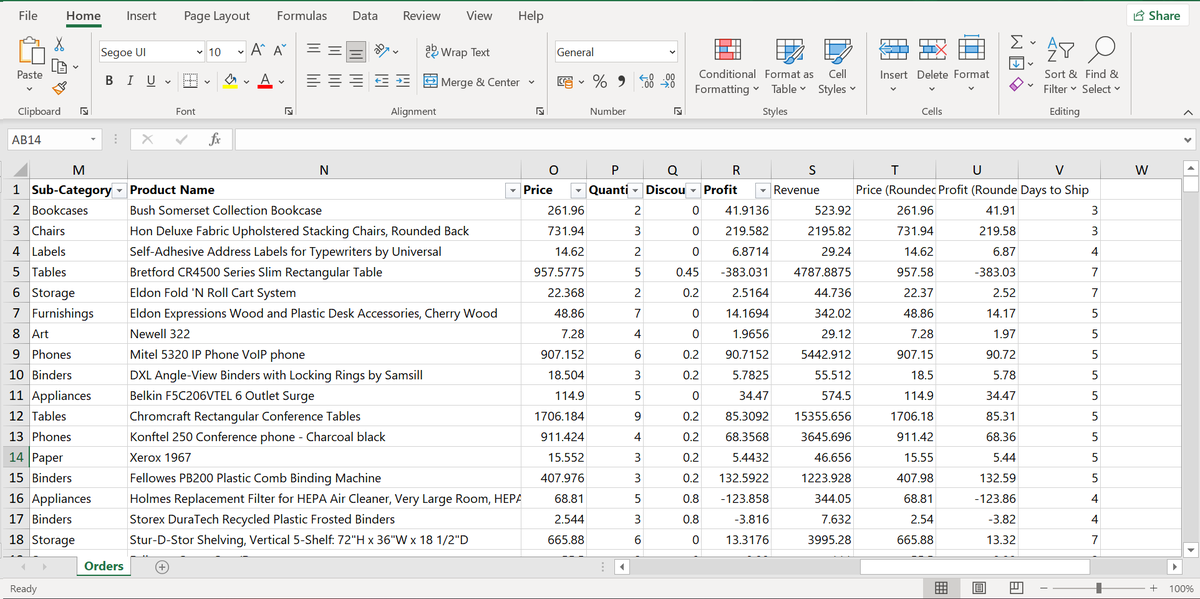Open the Font dialog launcher

pos(288,112)
